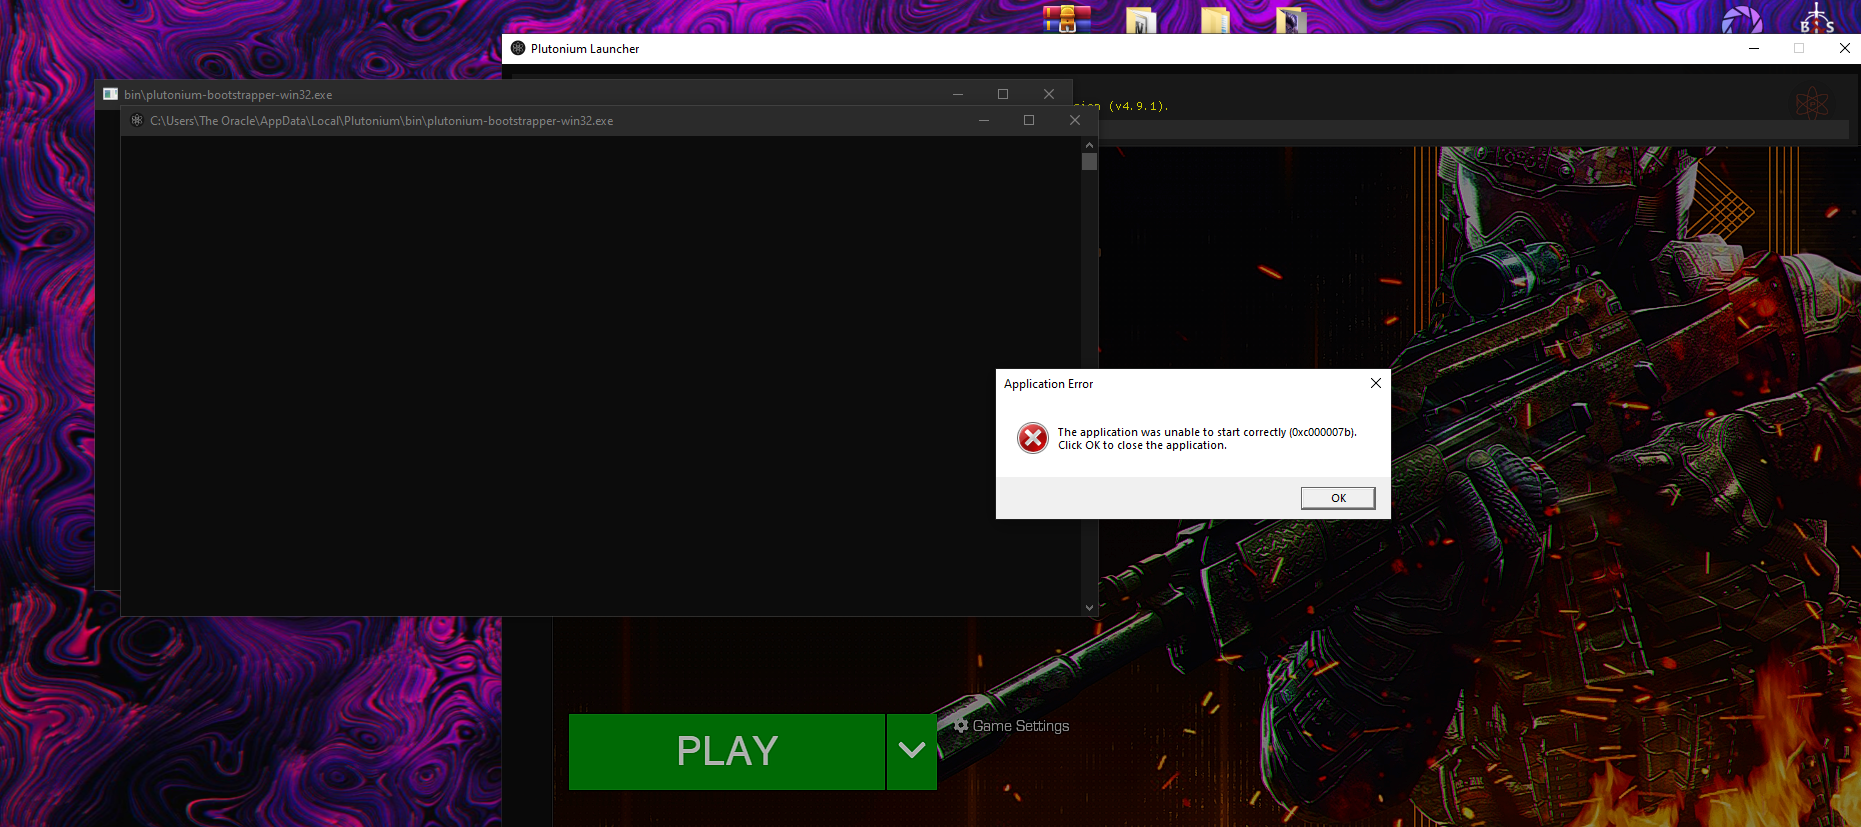Screen dimensions: 1861x827
Task: Select the B S sword desktop icon
Action: [1817, 18]
